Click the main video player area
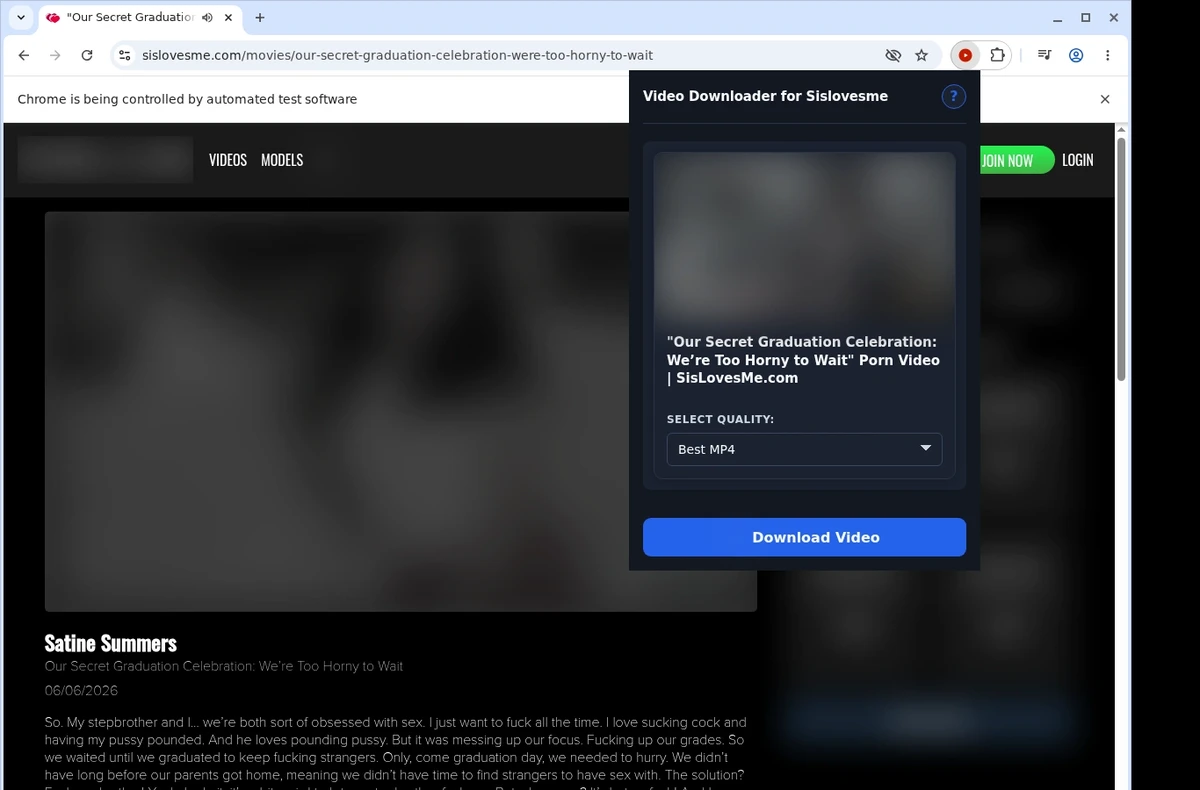This screenshot has height=790, width=1200. tap(400, 411)
